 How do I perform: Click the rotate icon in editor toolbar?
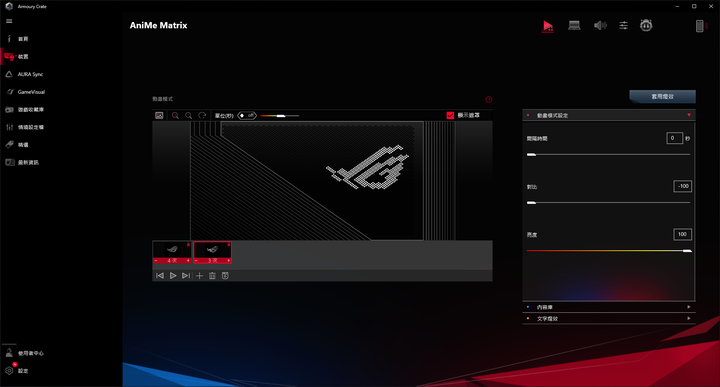202,116
